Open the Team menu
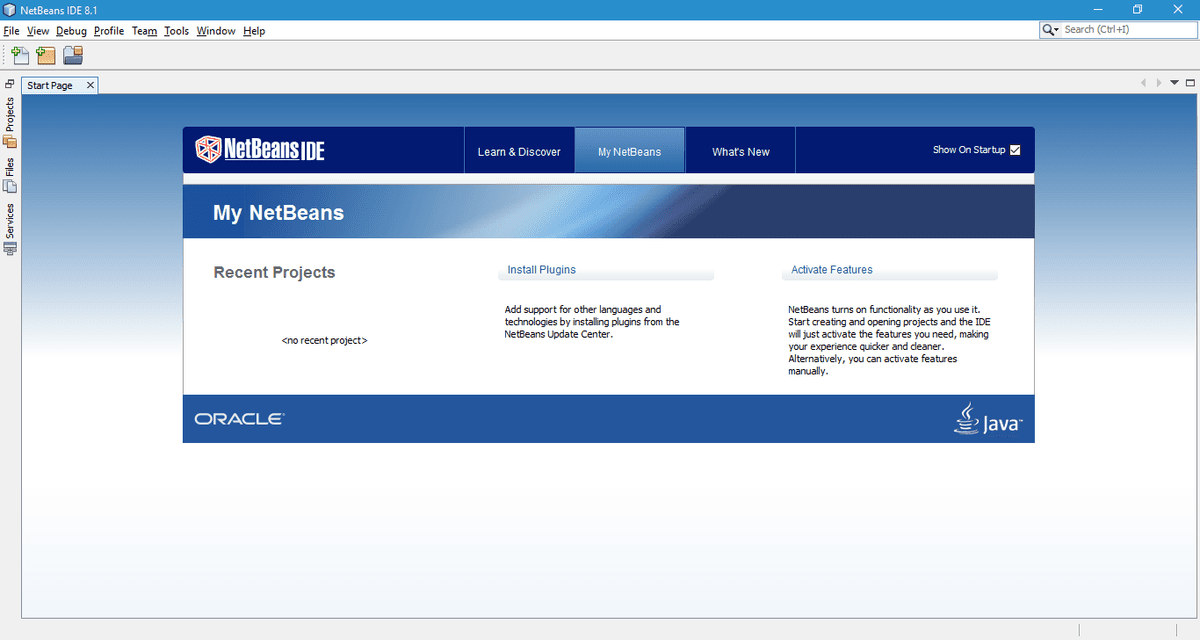 pyautogui.click(x=145, y=31)
